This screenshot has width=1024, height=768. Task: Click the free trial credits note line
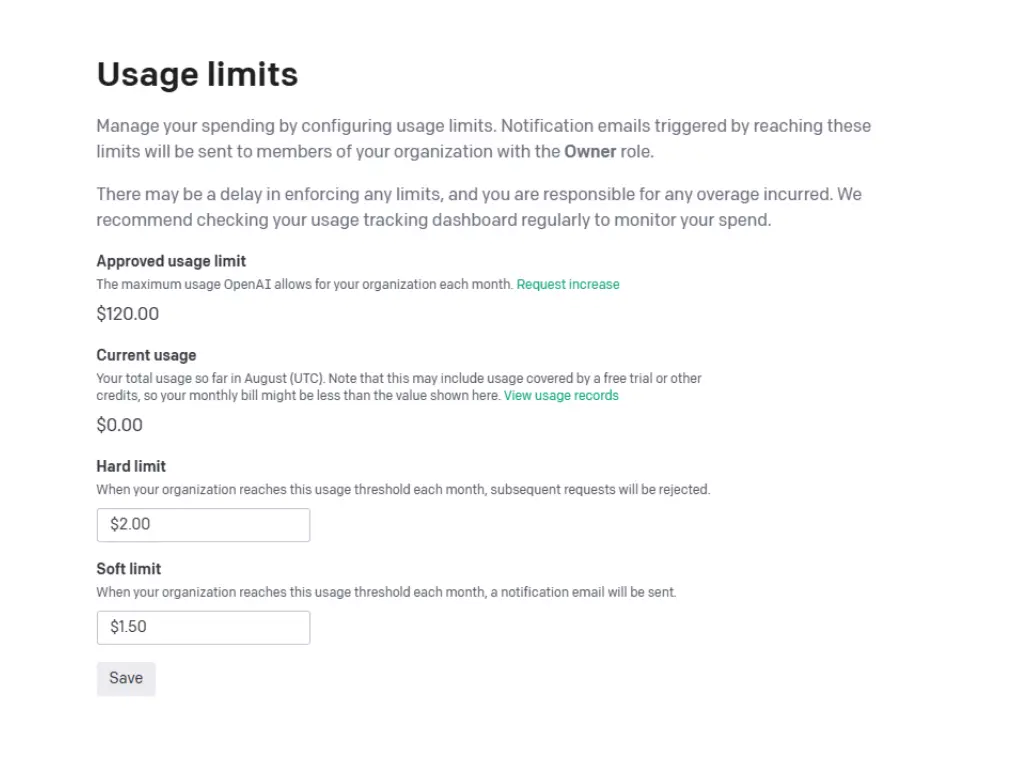(x=298, y=396)
